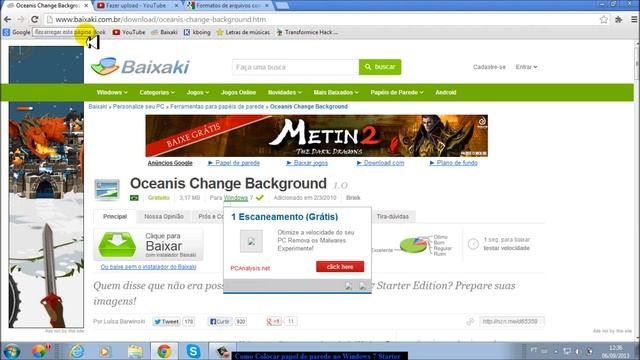
Task: Click the Windows platform link
Action: point(236,198)
